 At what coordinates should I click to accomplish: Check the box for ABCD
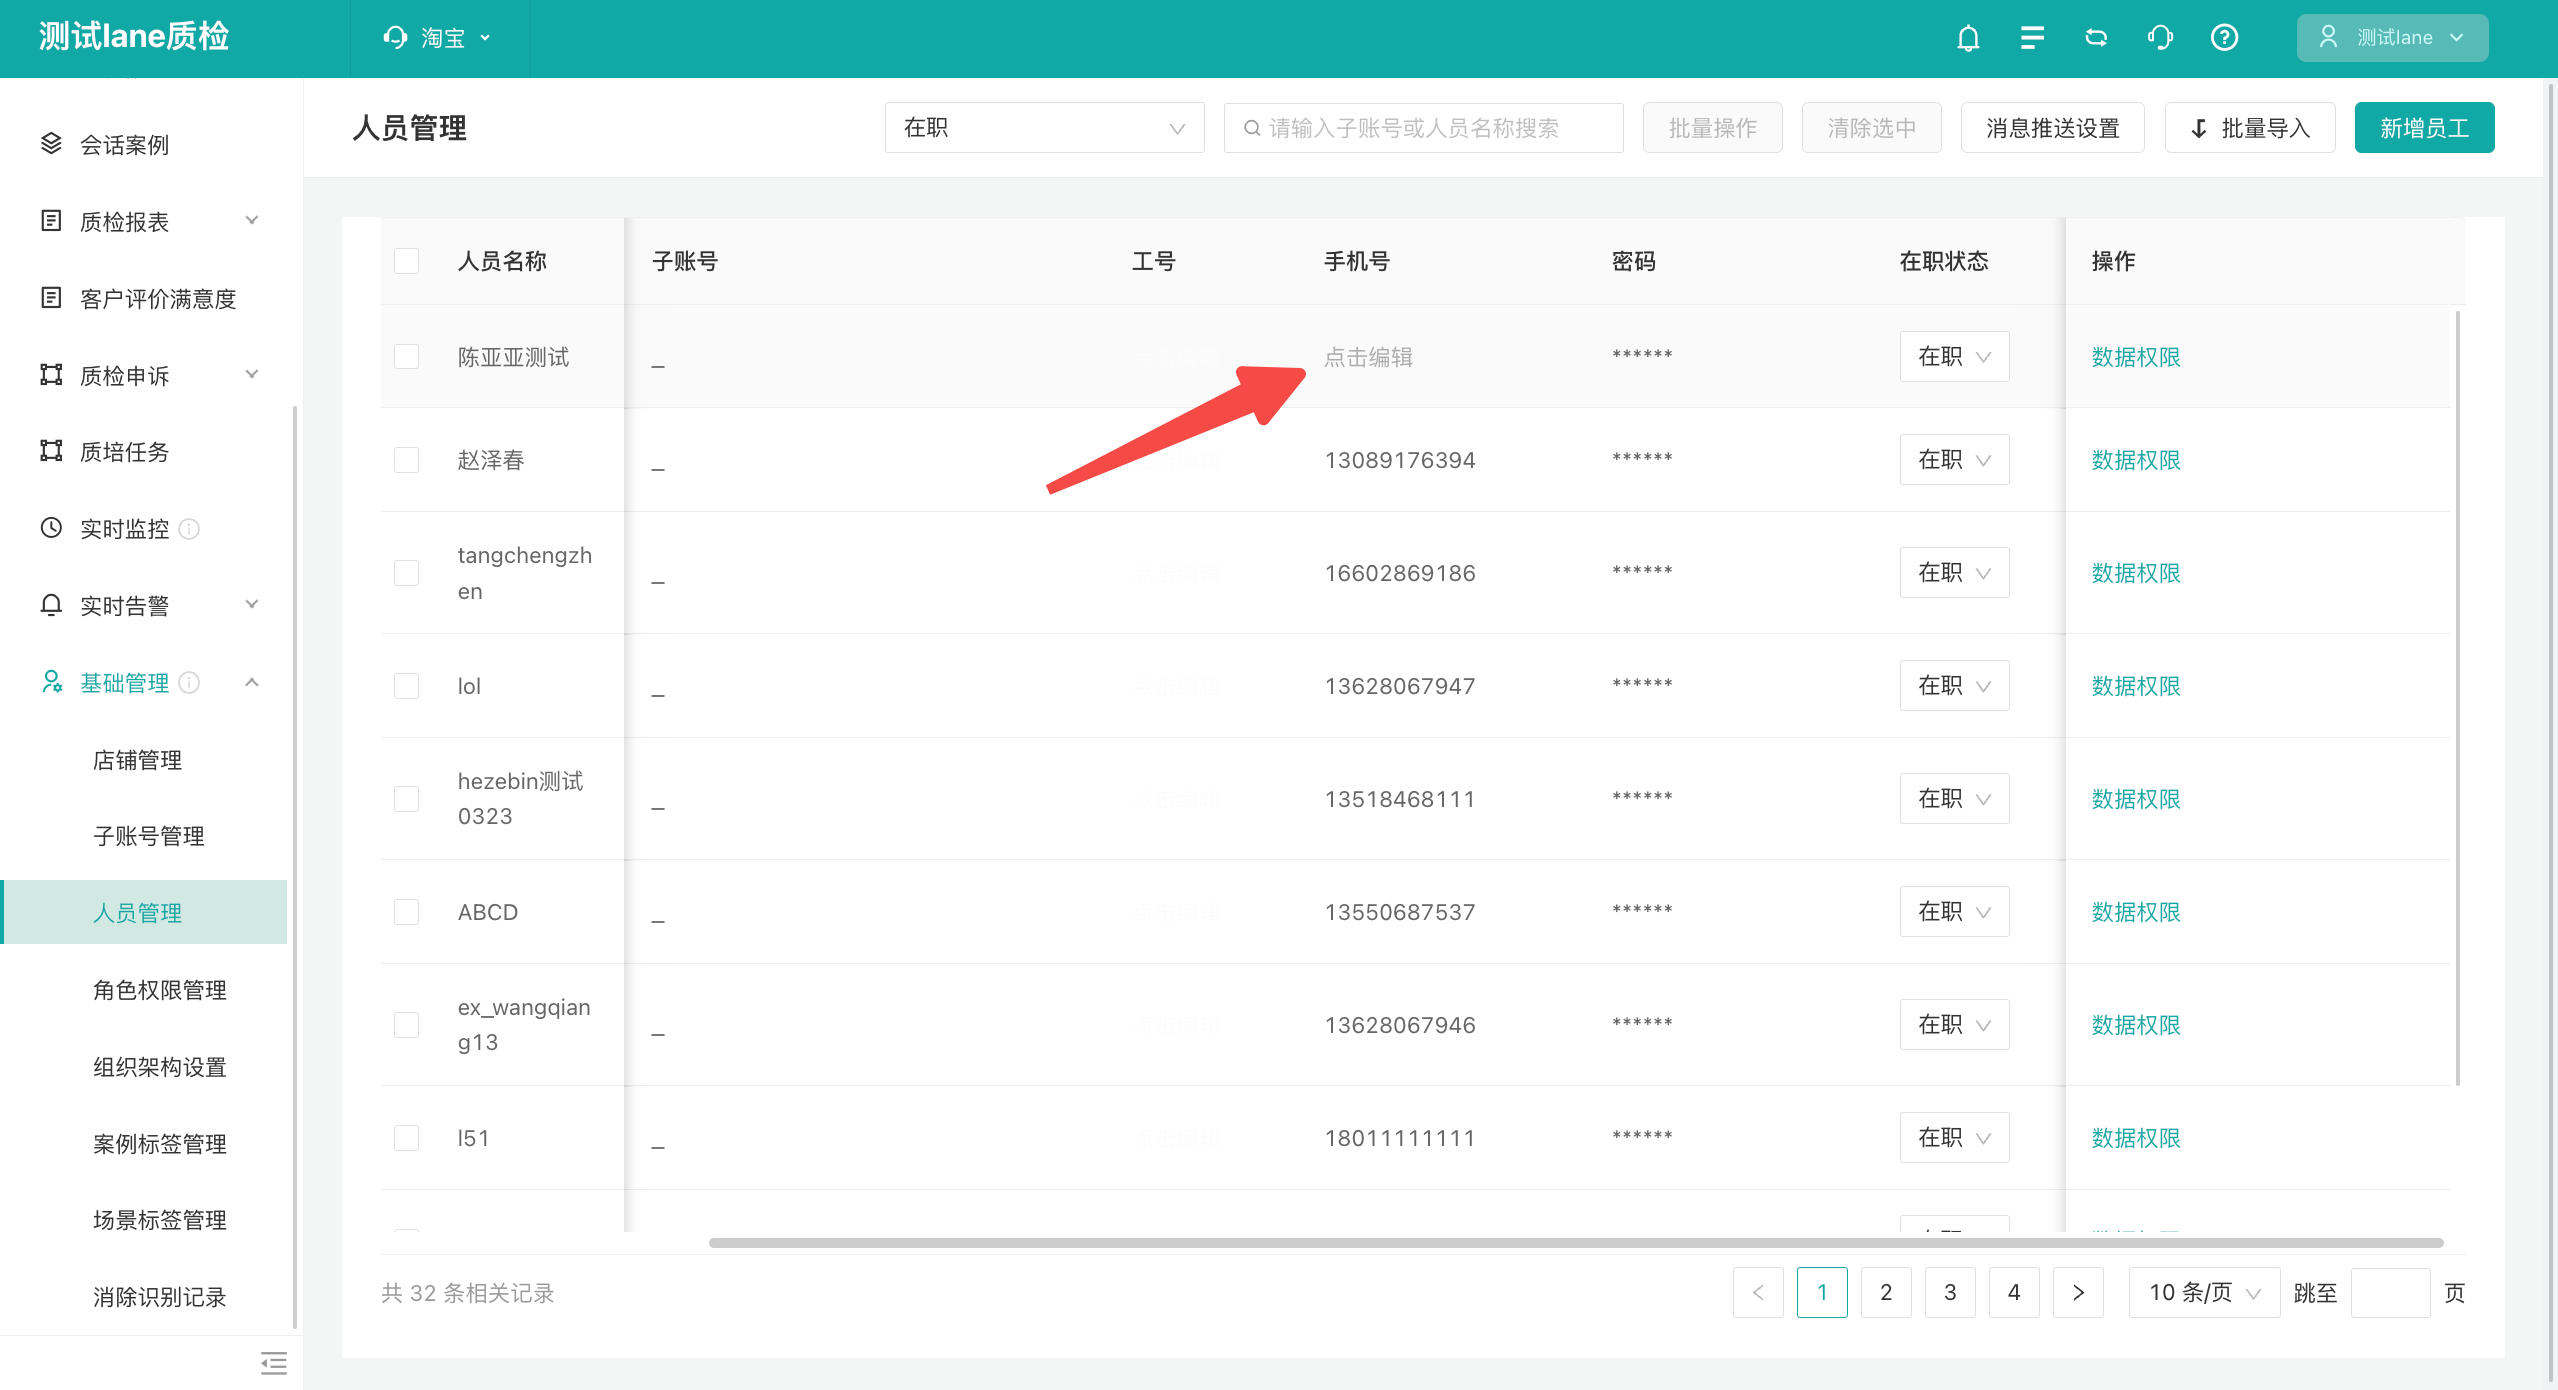tap(406, 911)
